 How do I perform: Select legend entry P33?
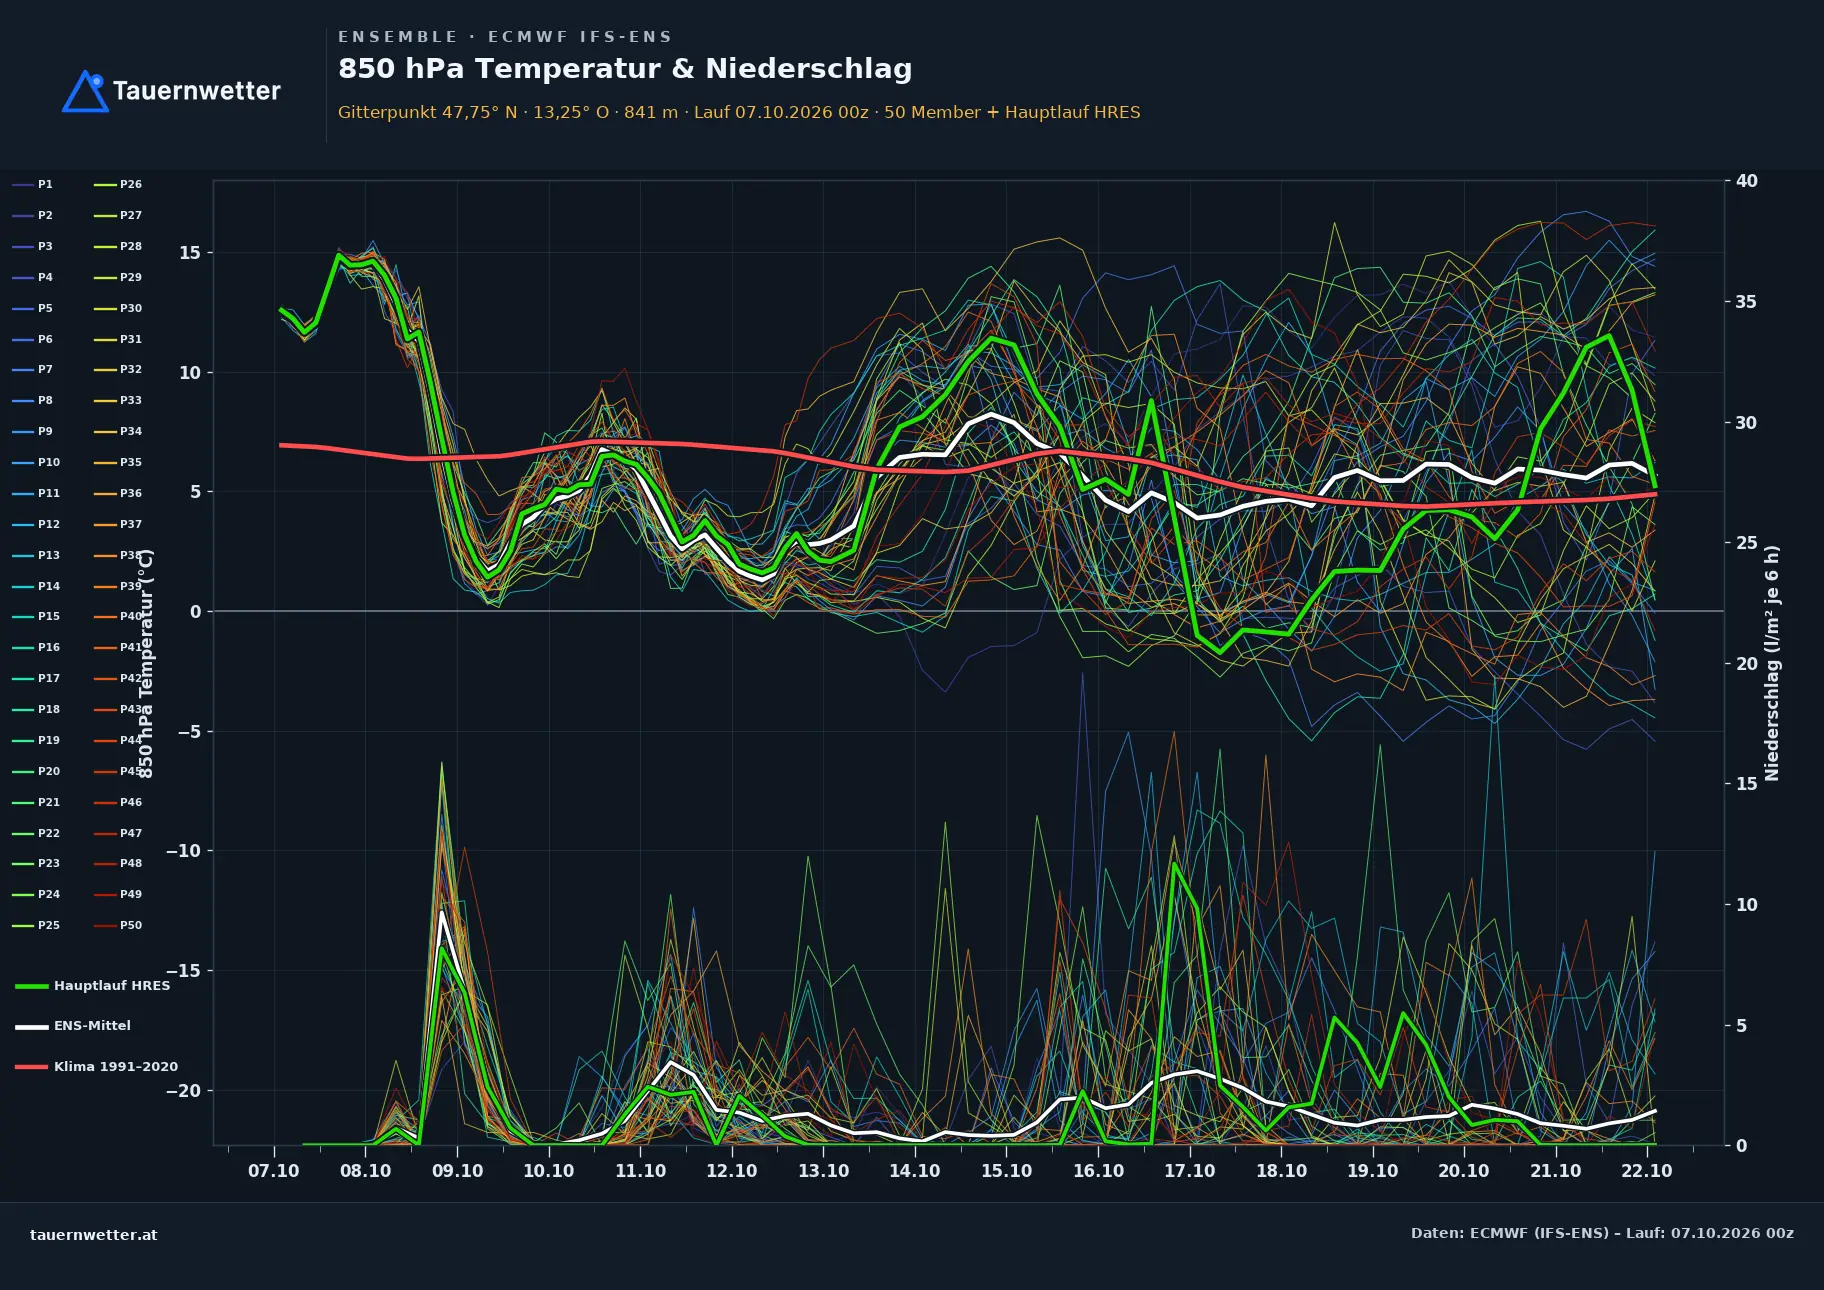click(118, 400)
